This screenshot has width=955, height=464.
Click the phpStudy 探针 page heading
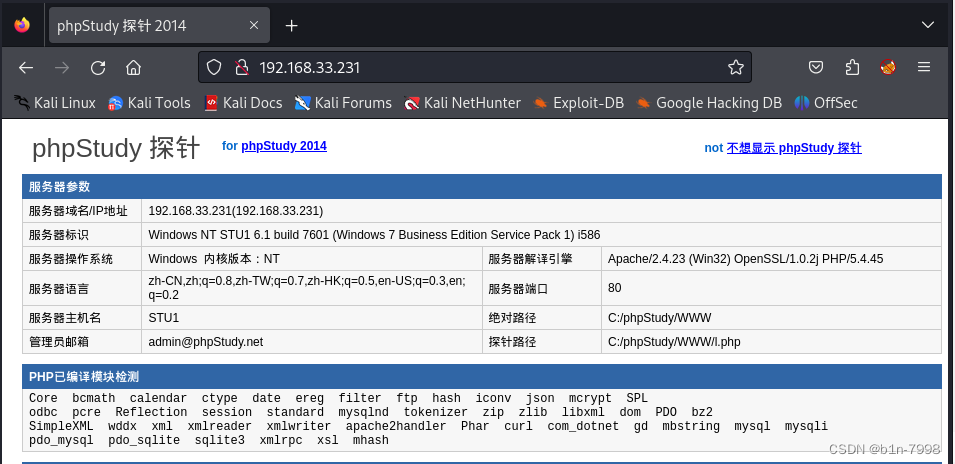pos(116,147)
